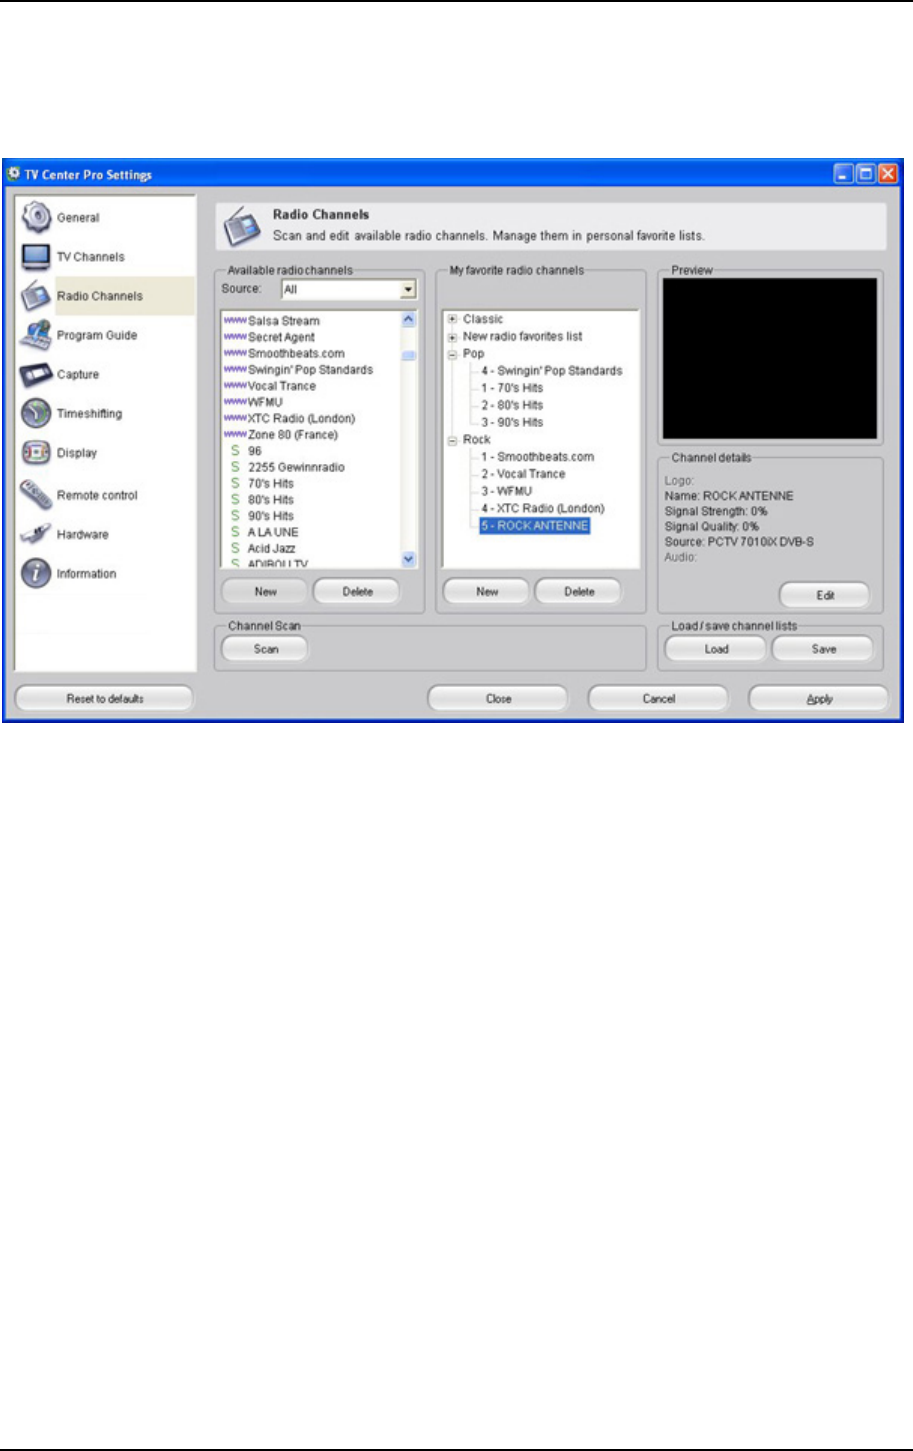The width and height of the screenshot is (913, 1451).
Task: Select Vocal Trance in available channels list
Action: click(282, 386)
